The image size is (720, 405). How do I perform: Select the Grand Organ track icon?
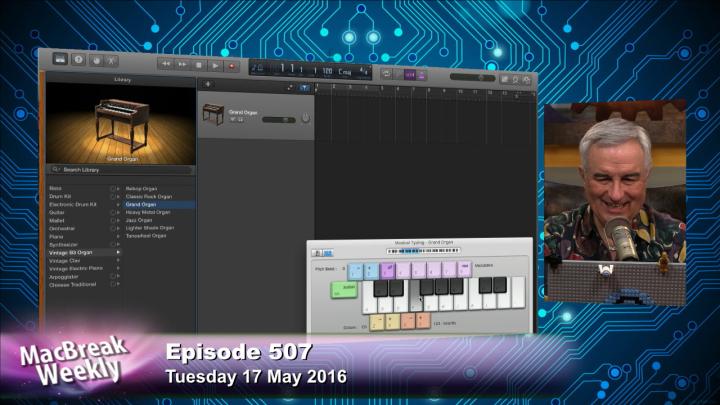click(x=213, y=114)
